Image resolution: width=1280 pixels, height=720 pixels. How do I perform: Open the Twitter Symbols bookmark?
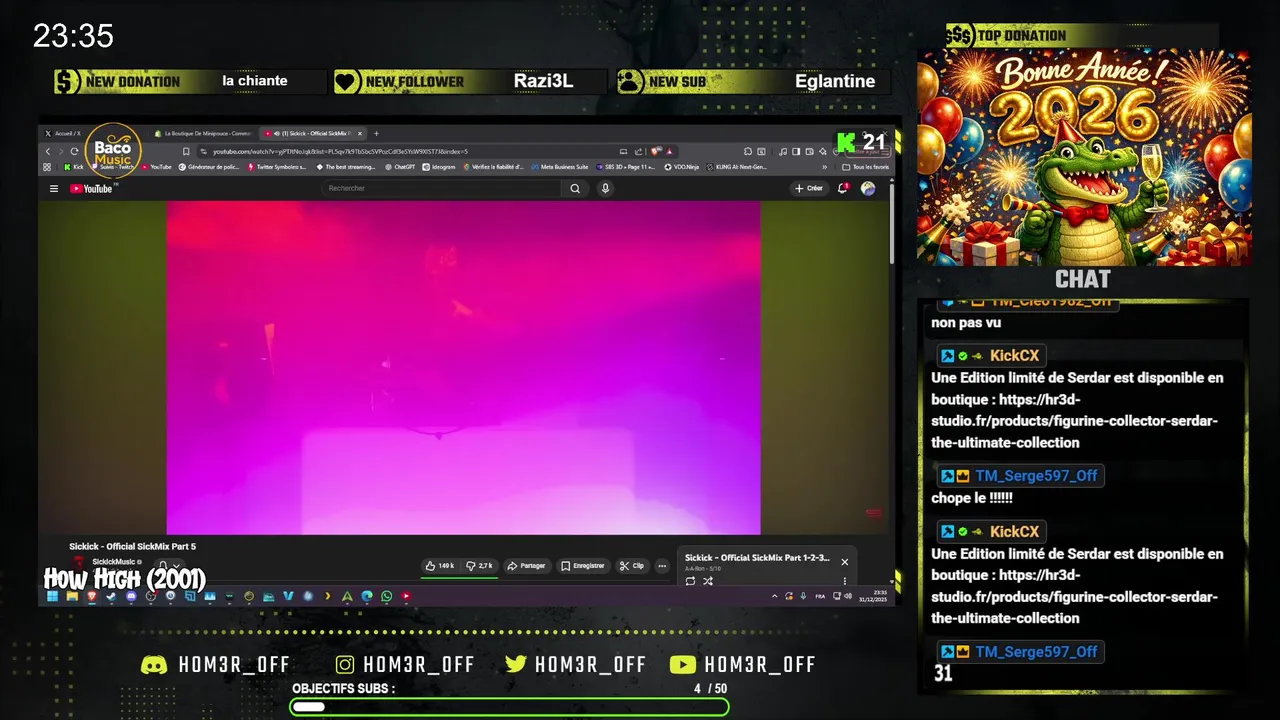coord(276,167)
